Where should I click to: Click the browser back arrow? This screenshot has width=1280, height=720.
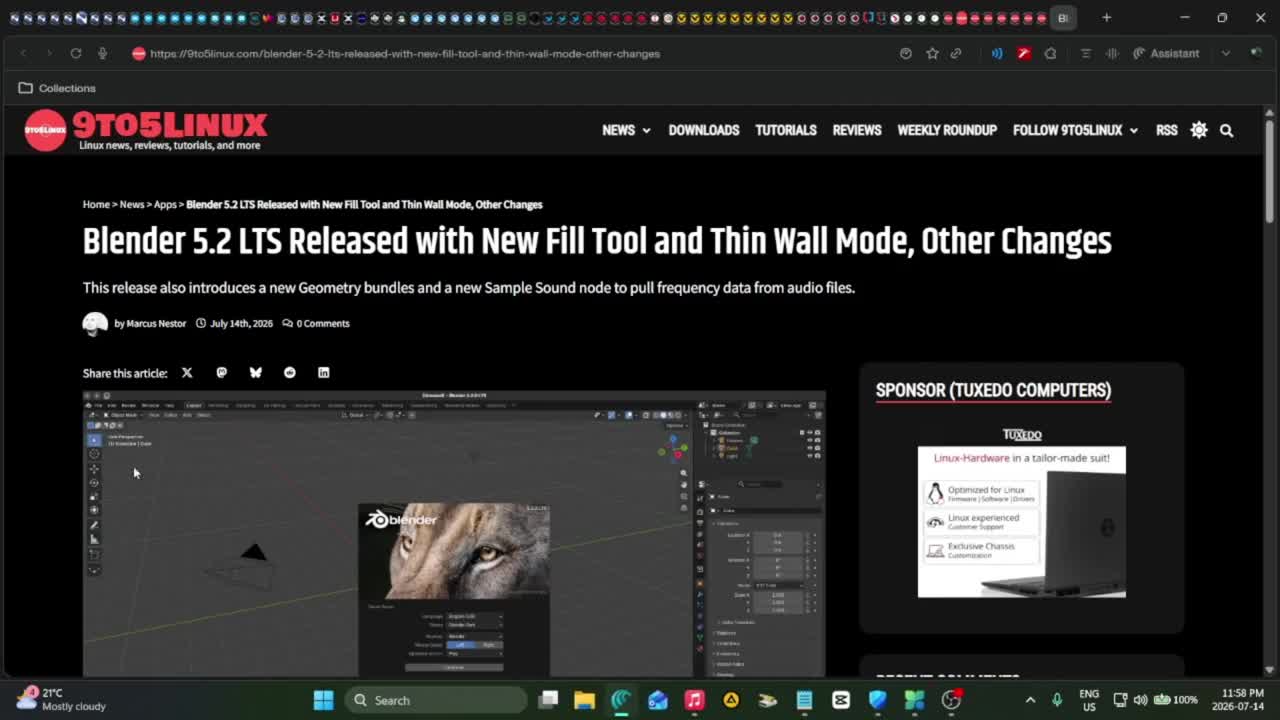[23, 53]
